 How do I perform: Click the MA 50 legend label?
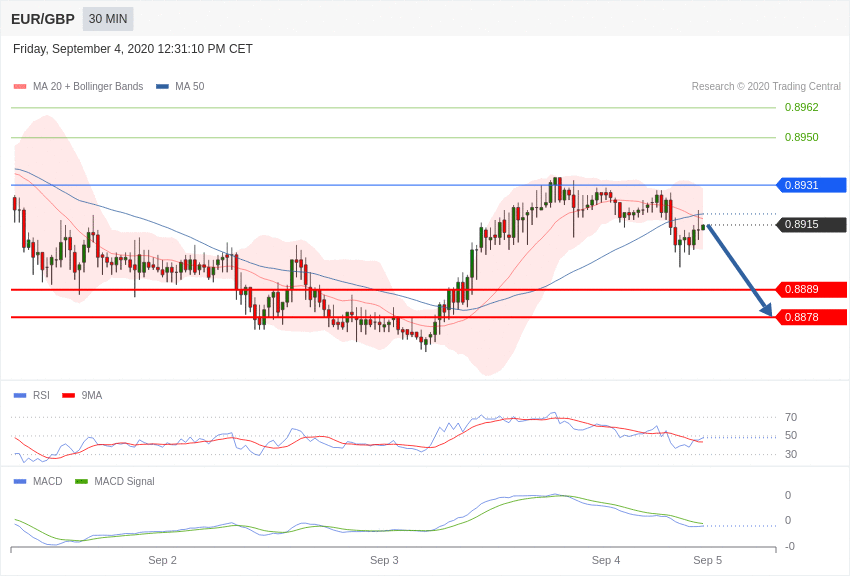click(x=190, y=86)
